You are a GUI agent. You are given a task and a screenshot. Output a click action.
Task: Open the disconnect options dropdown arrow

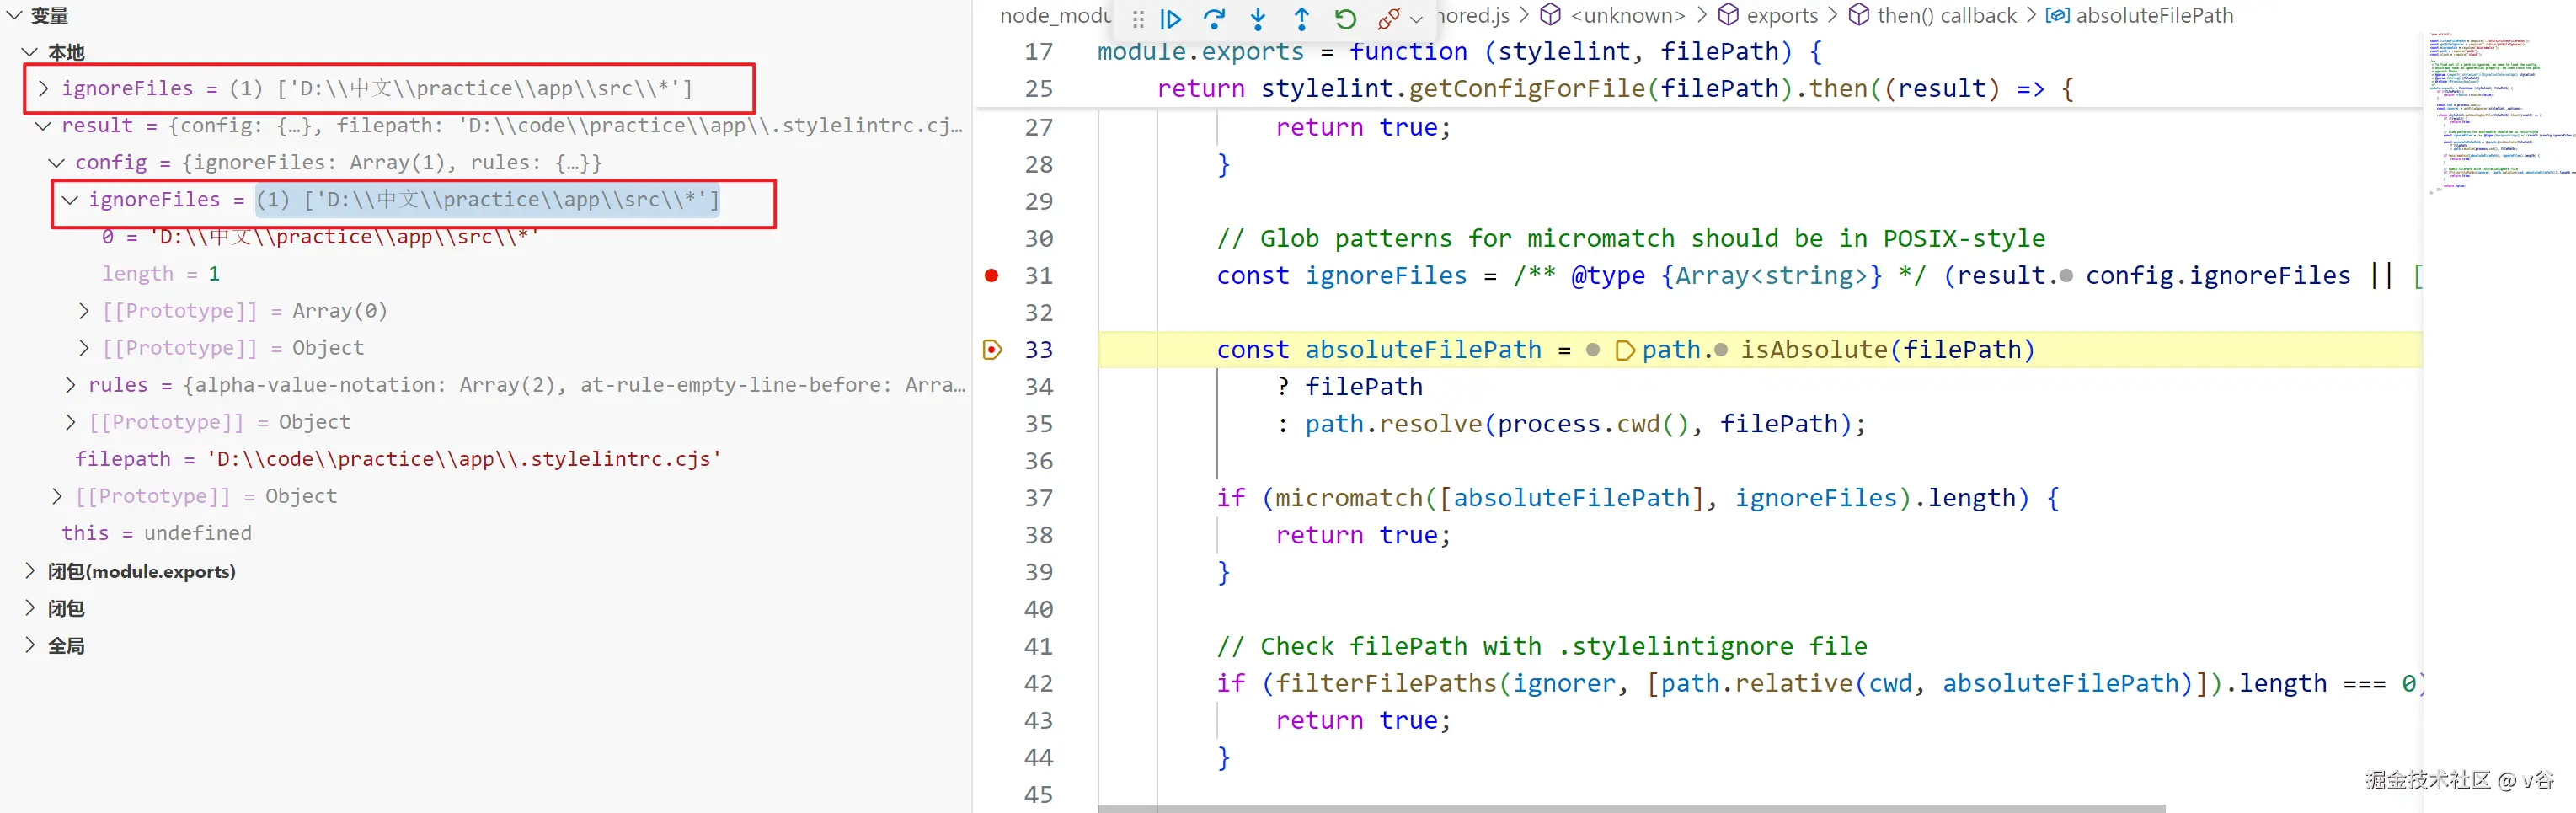[x=1416, y=19]
